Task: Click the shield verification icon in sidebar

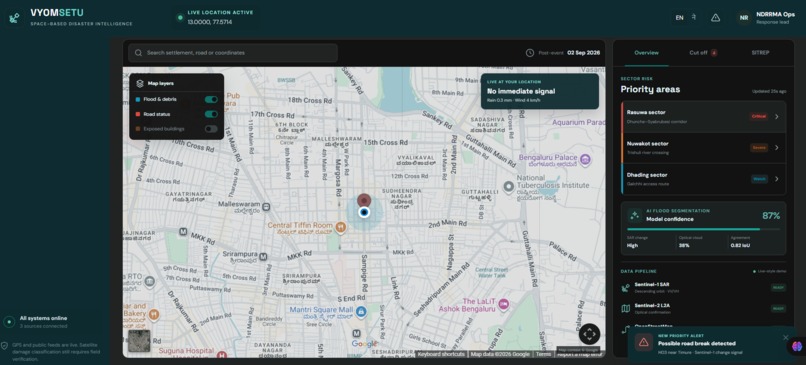Action: coord(5,345)
